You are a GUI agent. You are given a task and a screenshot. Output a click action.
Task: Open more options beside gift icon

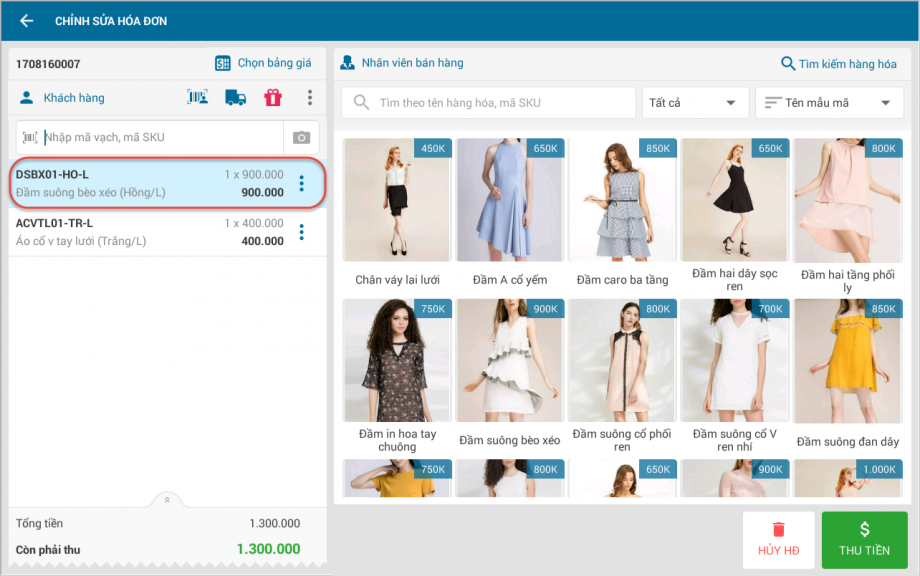(310, 97)
